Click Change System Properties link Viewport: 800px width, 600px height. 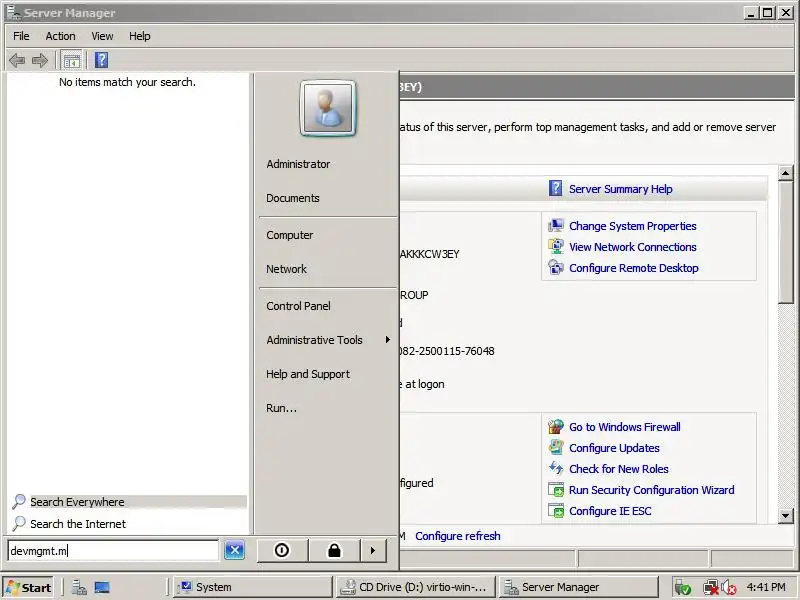633,226
